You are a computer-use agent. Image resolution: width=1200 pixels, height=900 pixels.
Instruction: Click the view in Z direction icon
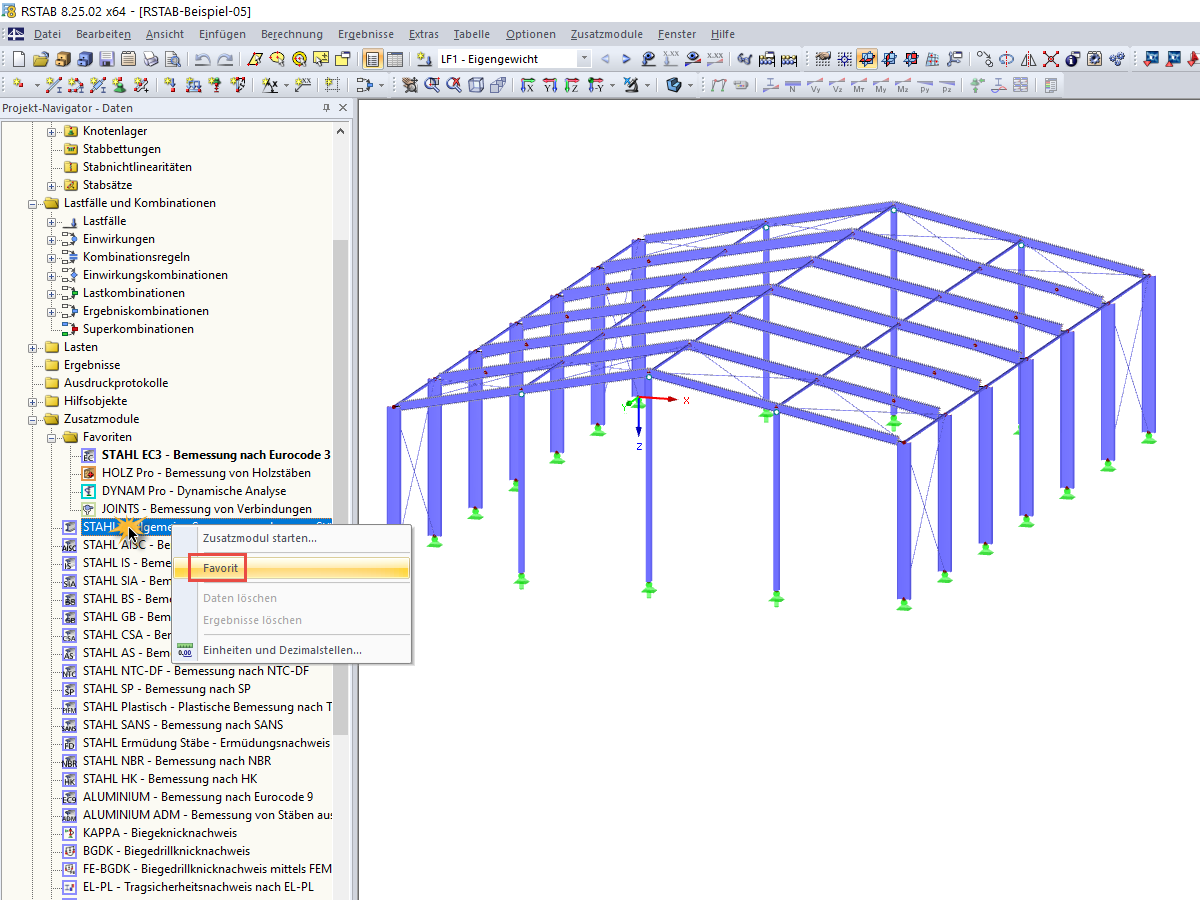pos(571,85)
